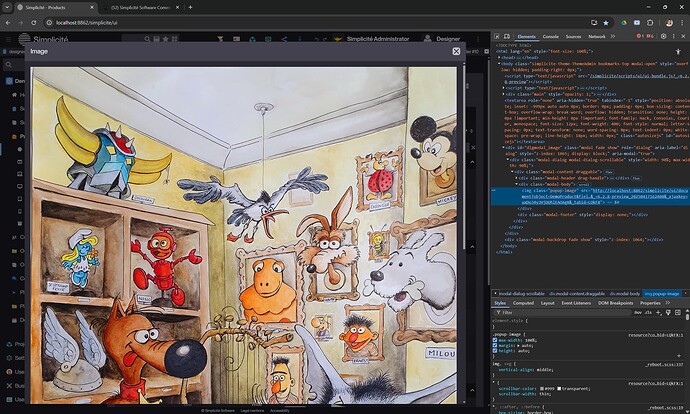Click the browser address bar URL
Image resolution: width=690 pixels, height=414 pixels.
pos(87,22)
